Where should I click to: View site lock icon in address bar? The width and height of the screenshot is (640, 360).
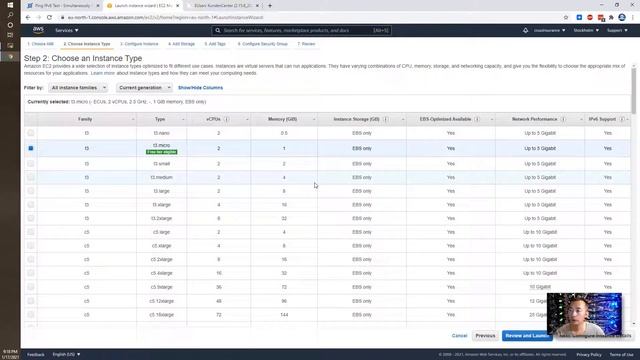(x=62, y=18)
